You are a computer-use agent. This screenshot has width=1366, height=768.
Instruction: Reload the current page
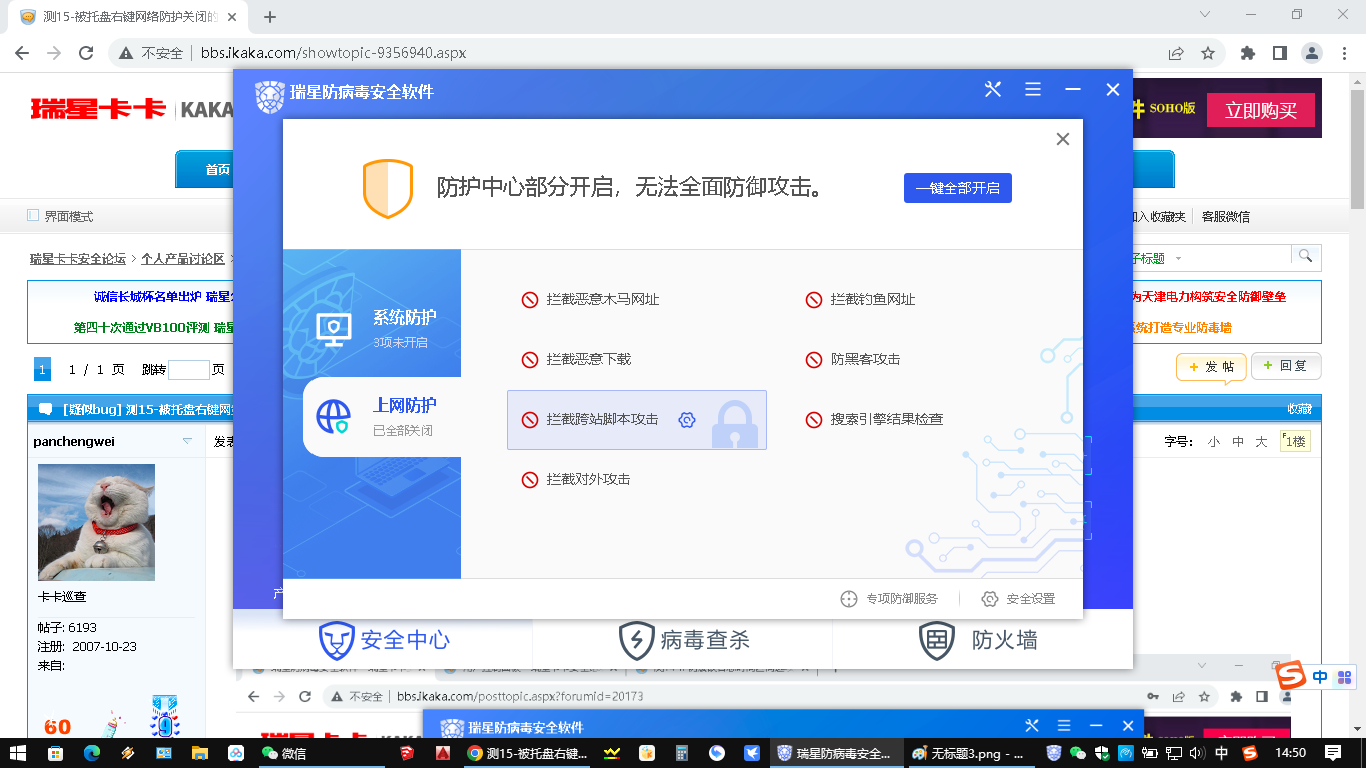pos(87,53)
